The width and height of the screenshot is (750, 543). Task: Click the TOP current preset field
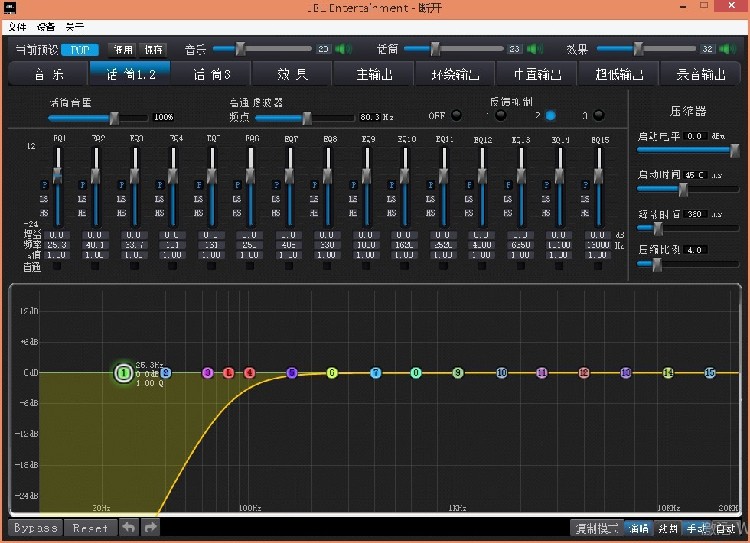click(x=80, y=49)
